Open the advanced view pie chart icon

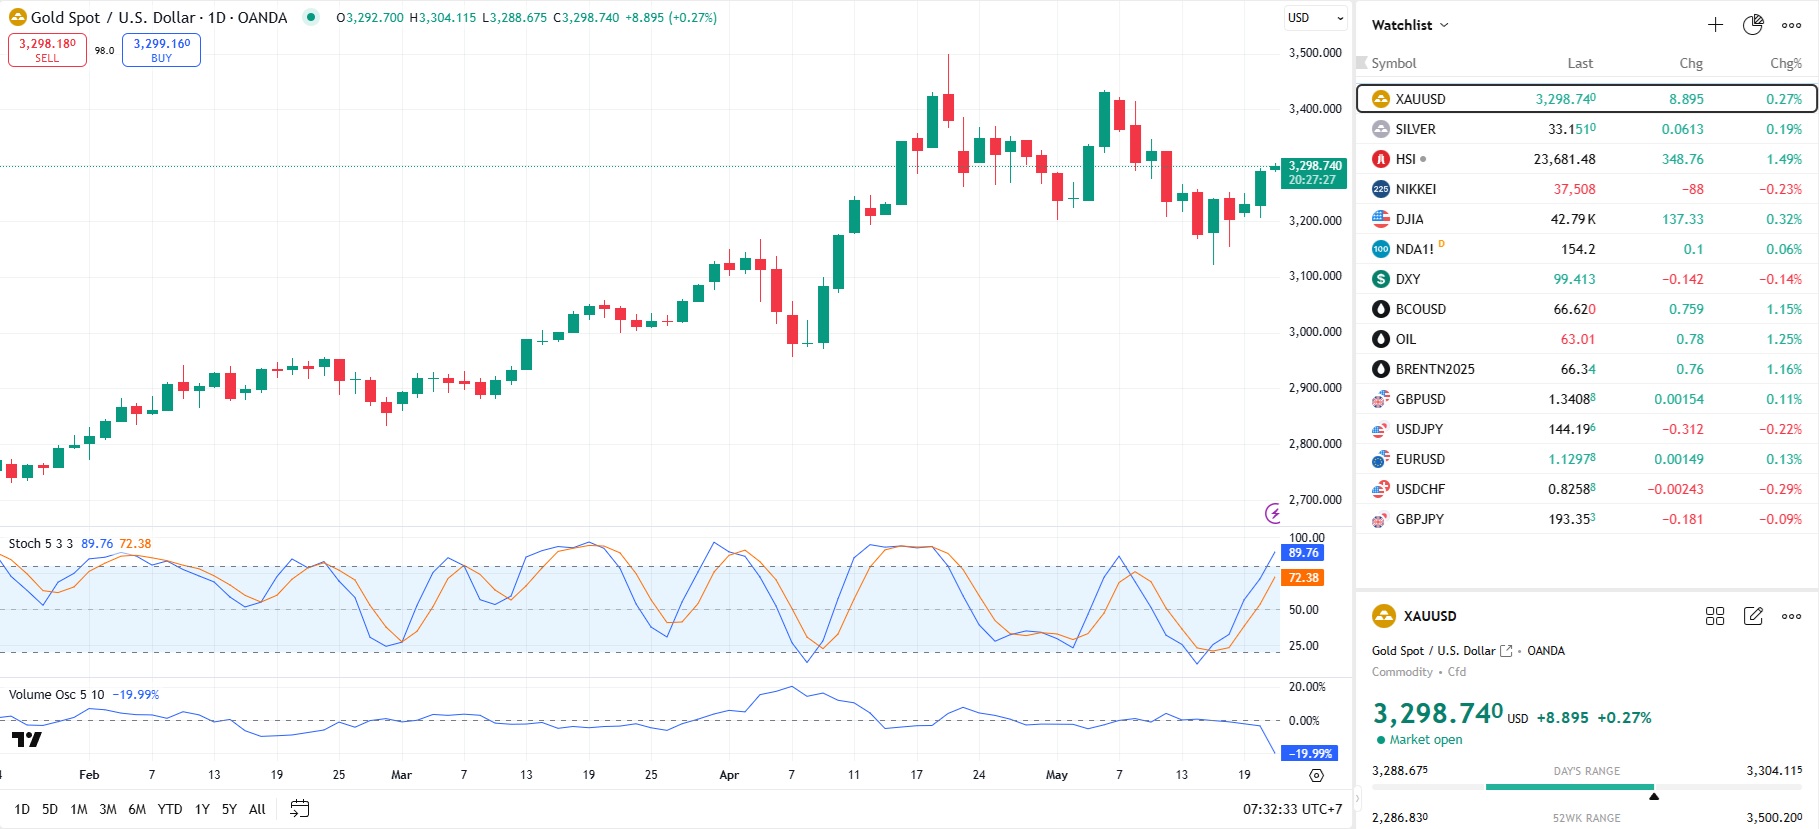(x=1753, y=25)
